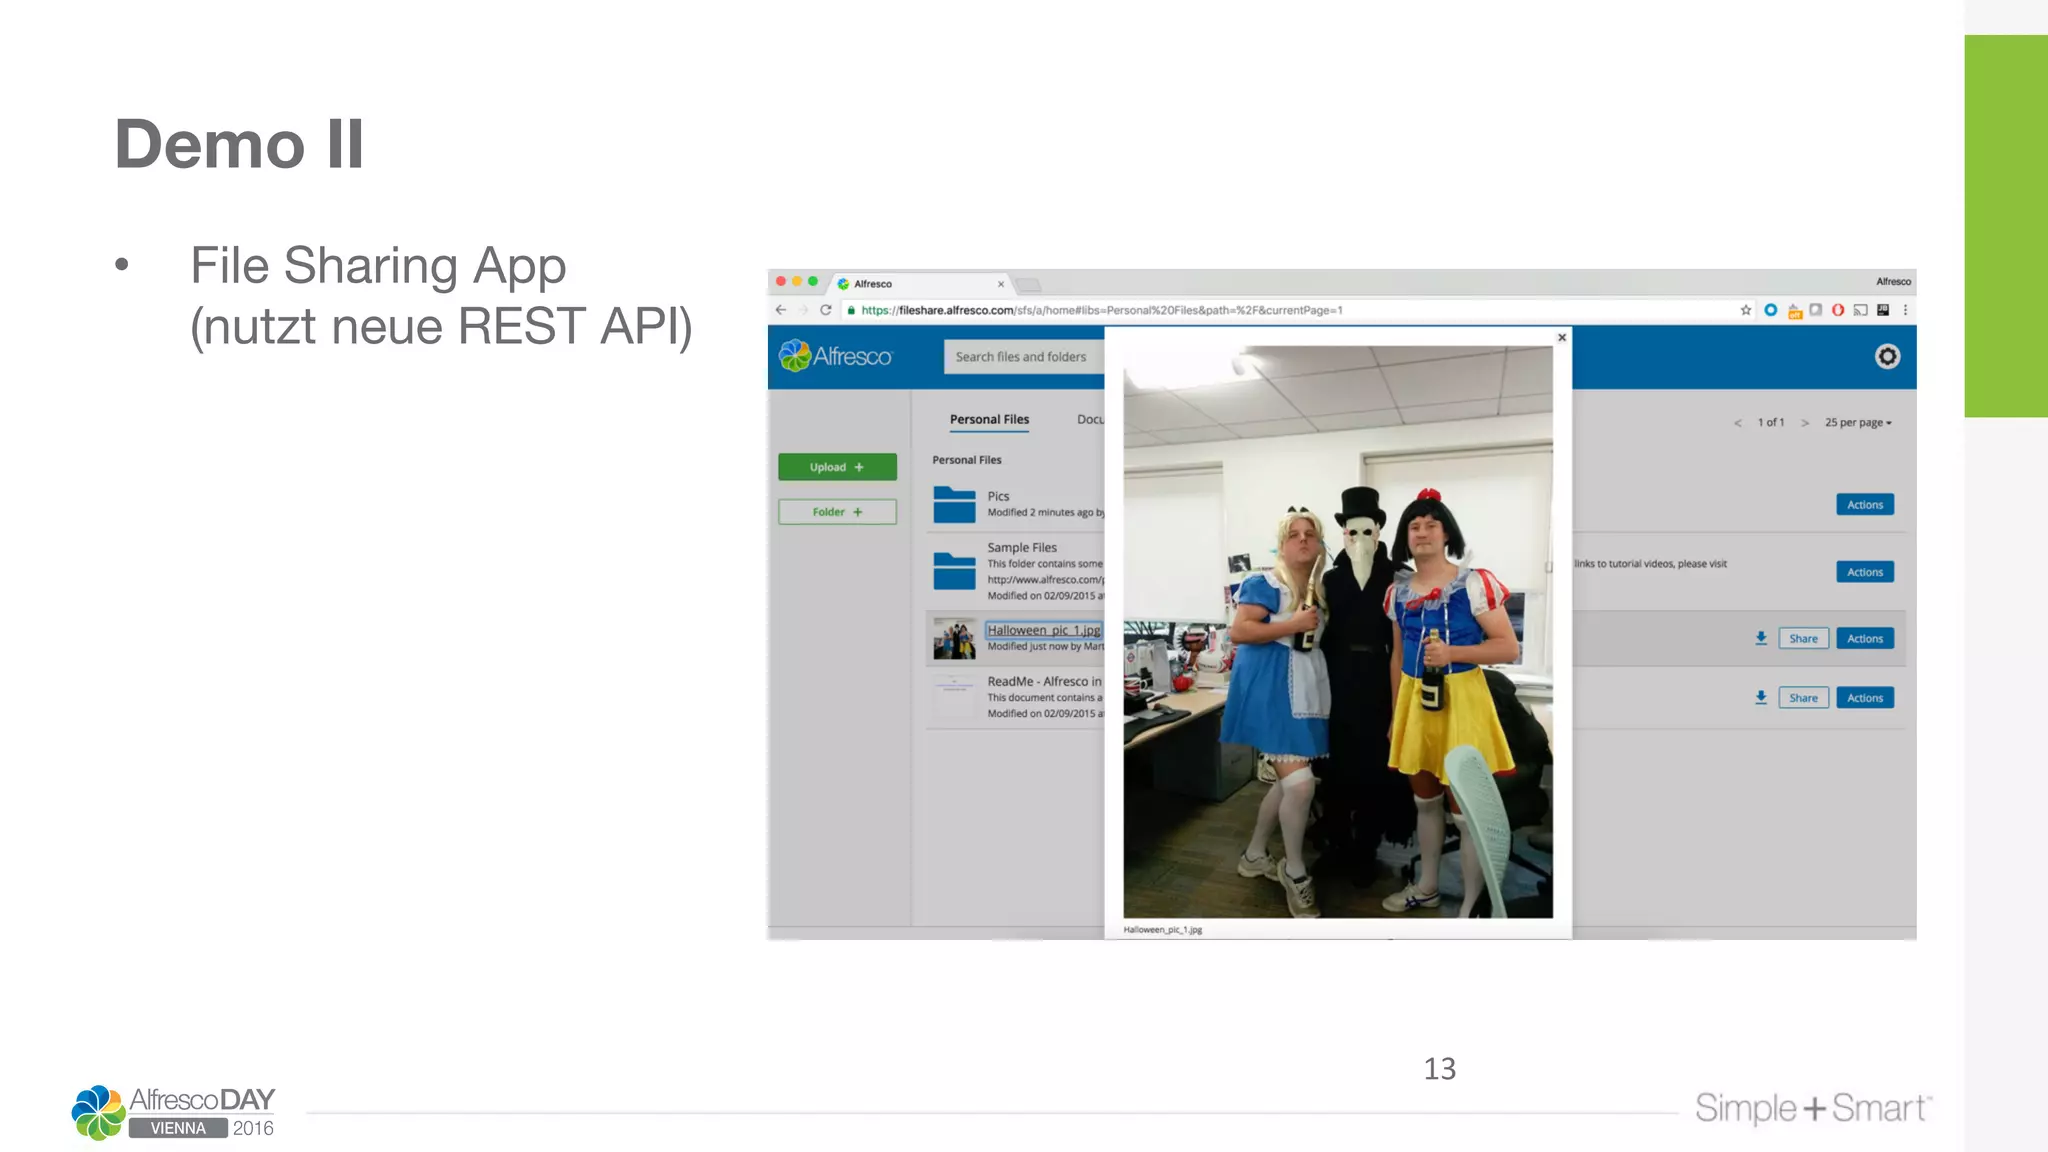Click the Halloween_pic_1.jpg file name link
This screenshot has width=2048, height=1152.
coord(1043,630)
